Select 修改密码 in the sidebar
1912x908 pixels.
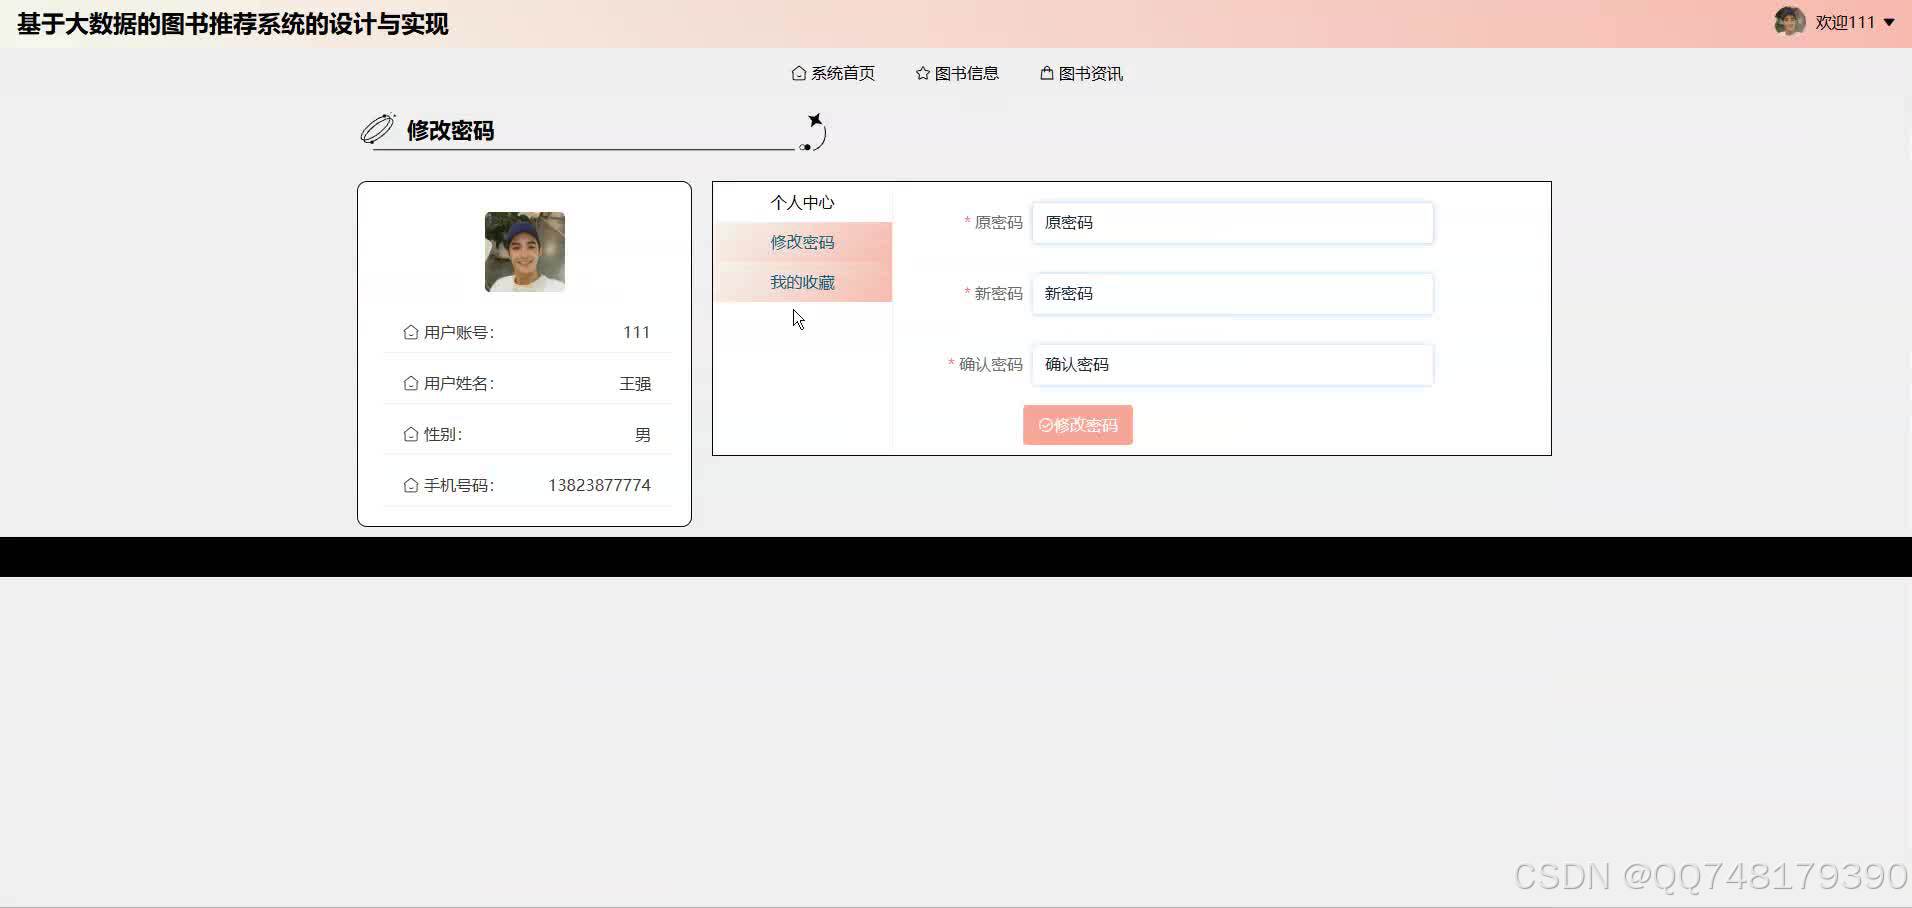click(x=801, y=242)
